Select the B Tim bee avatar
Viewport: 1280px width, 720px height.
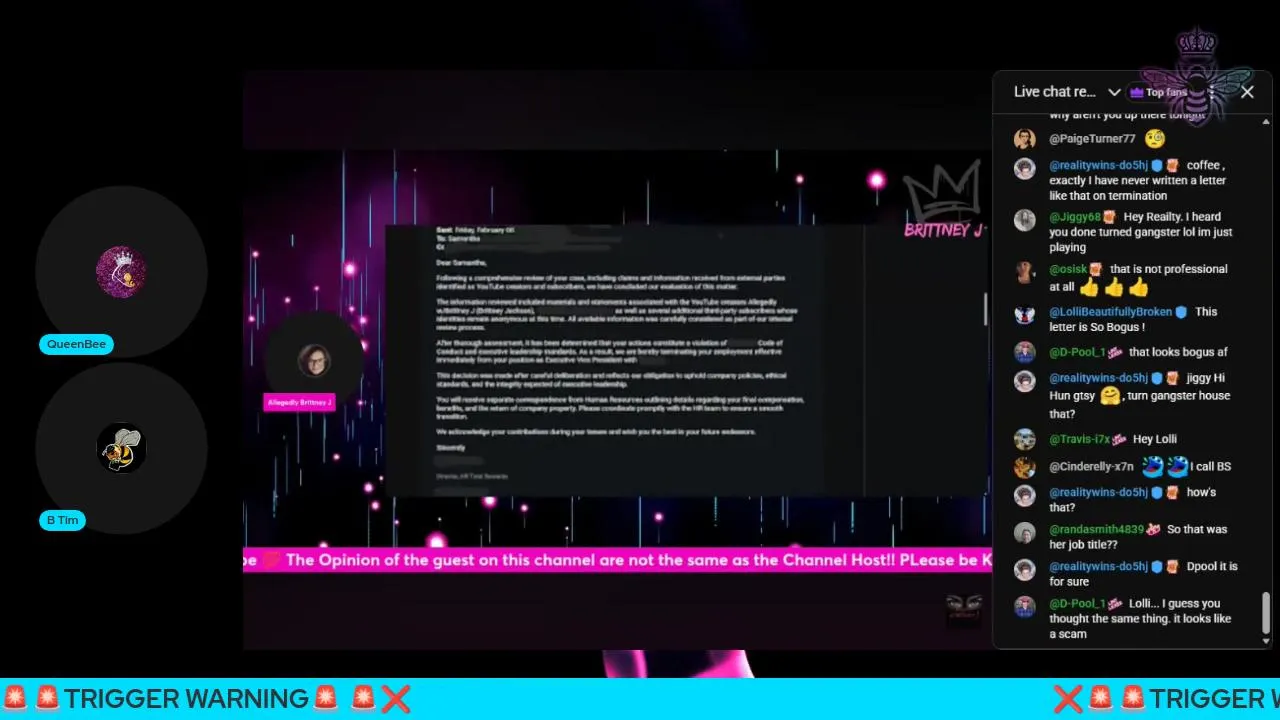[x=121, y=448]
